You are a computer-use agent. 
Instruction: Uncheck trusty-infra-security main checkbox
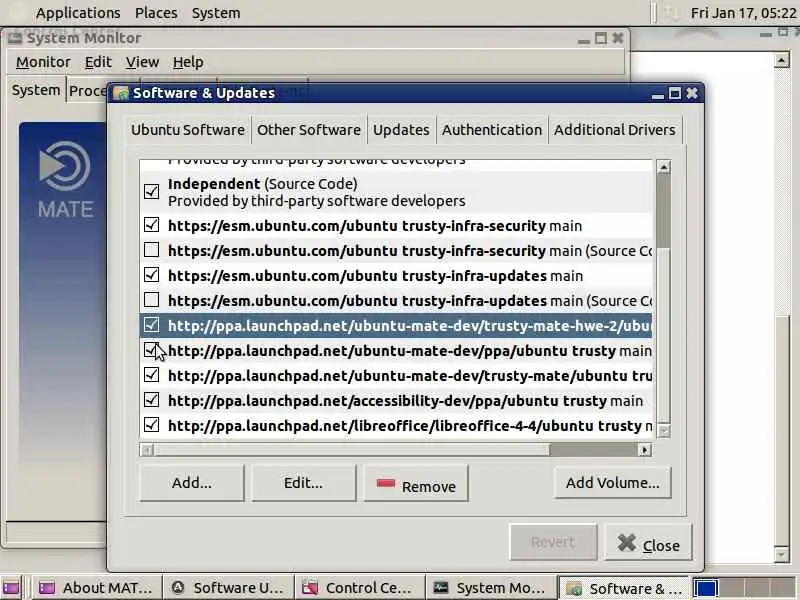[x=152, y=225]
